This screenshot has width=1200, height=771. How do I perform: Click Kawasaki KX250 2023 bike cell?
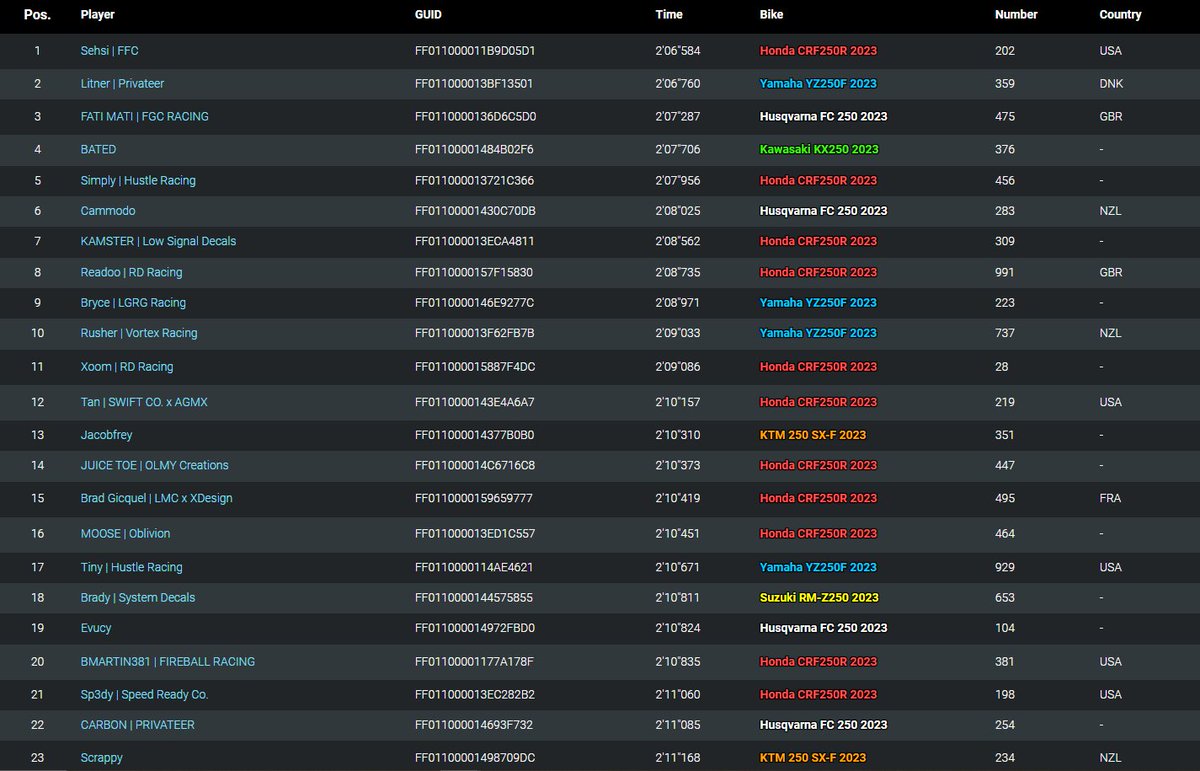pos(819,149)
